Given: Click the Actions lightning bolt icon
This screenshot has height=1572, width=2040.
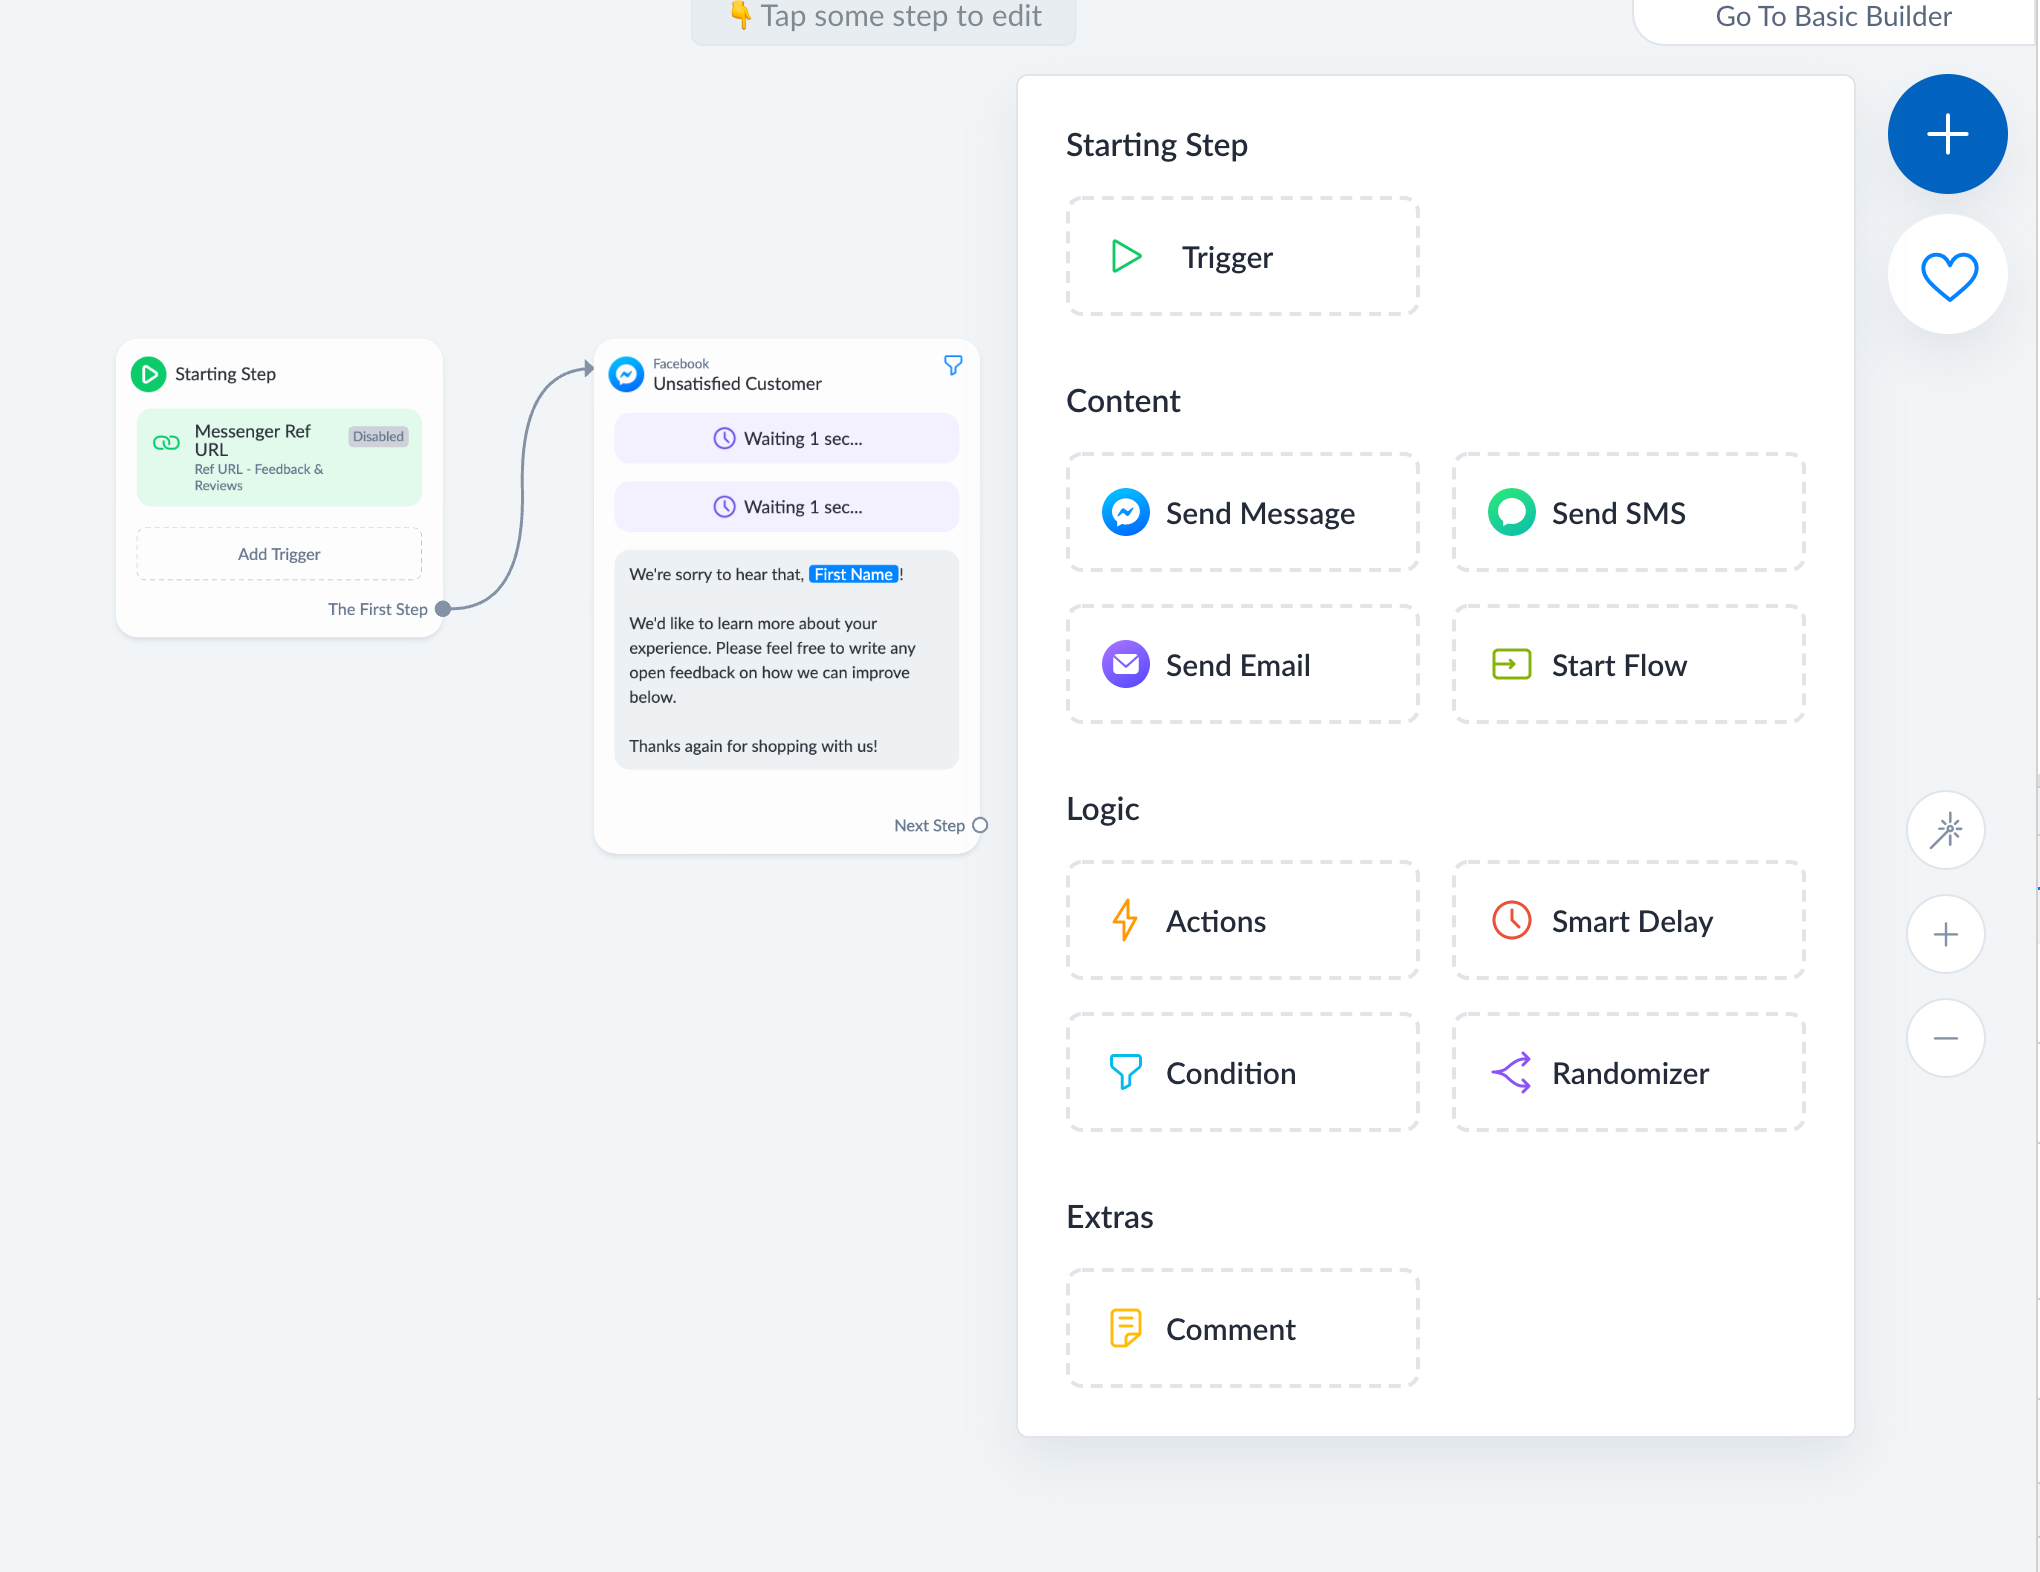Looking at the screenshot, I should point(1127,920).
